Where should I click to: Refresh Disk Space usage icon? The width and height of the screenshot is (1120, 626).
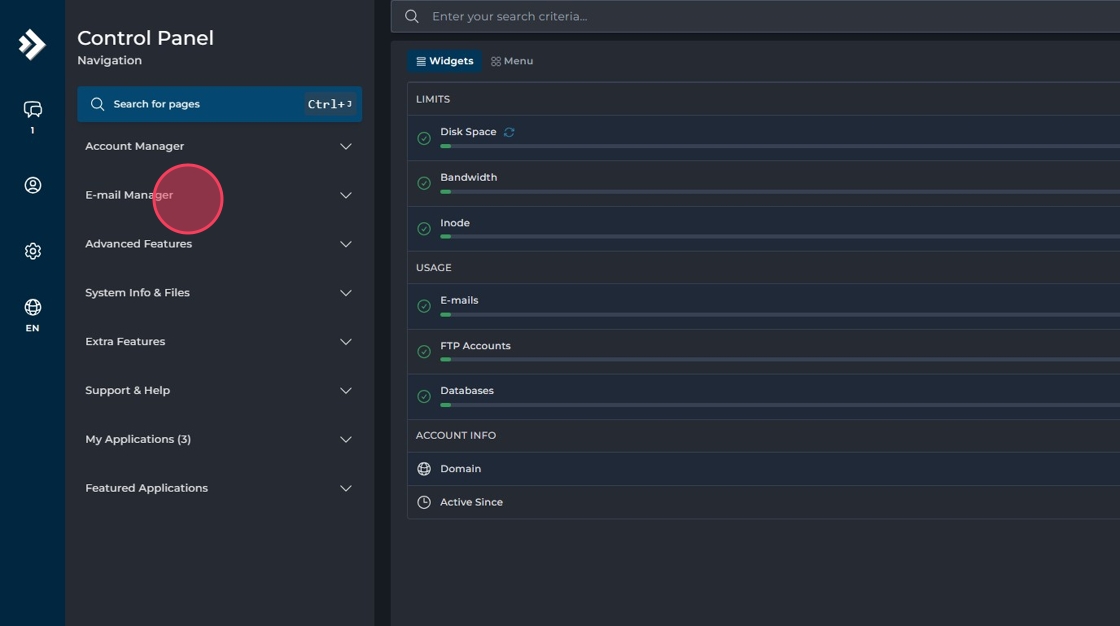tap(509, 132)
